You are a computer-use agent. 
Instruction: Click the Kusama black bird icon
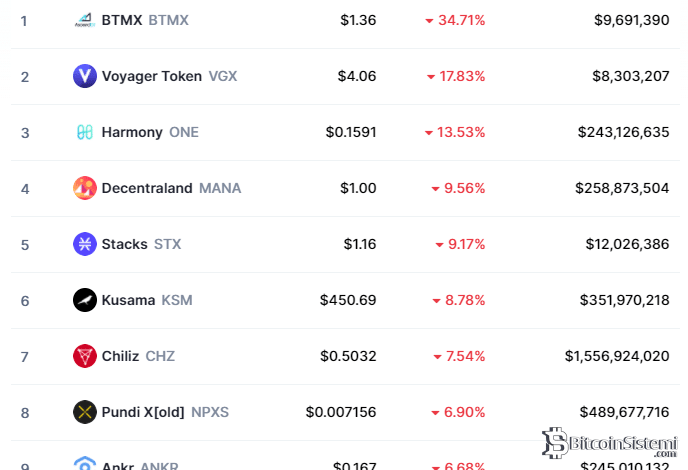pos(85,300)
